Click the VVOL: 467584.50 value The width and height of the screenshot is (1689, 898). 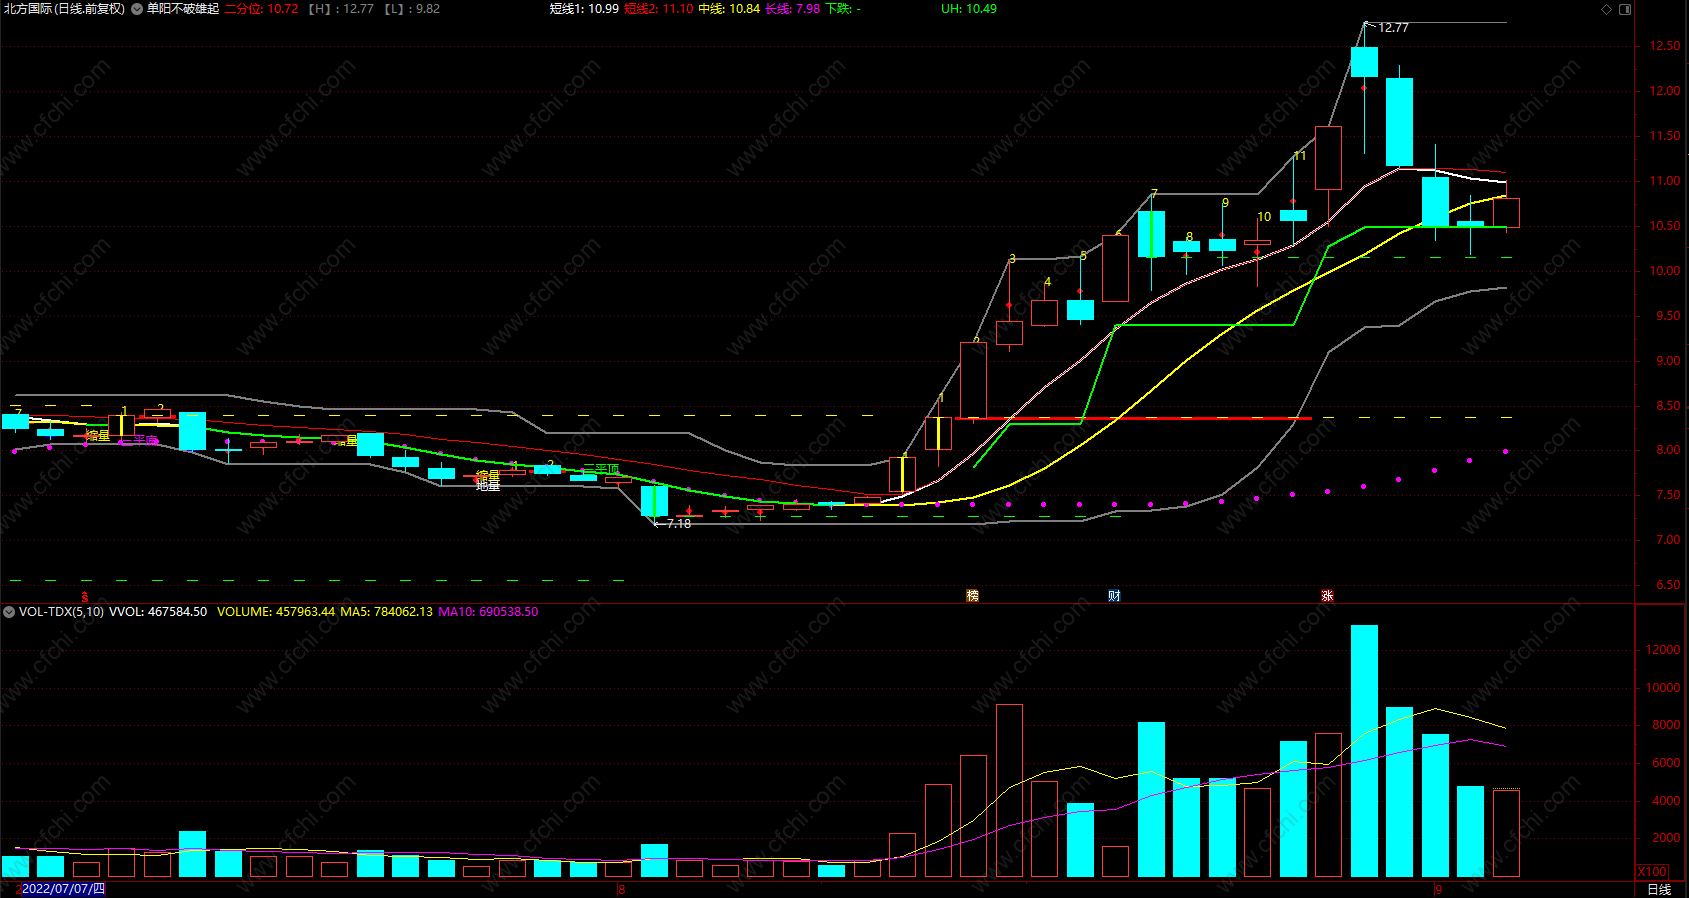point(158,612)
